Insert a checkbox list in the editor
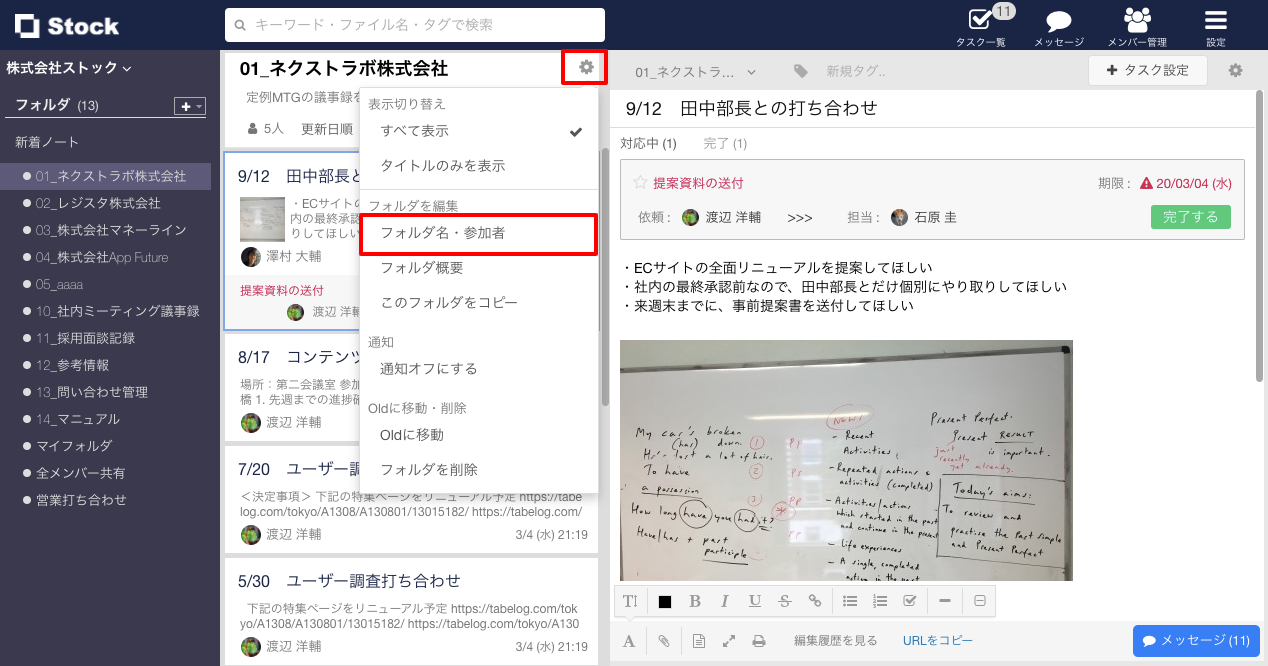 pos(909,601)
